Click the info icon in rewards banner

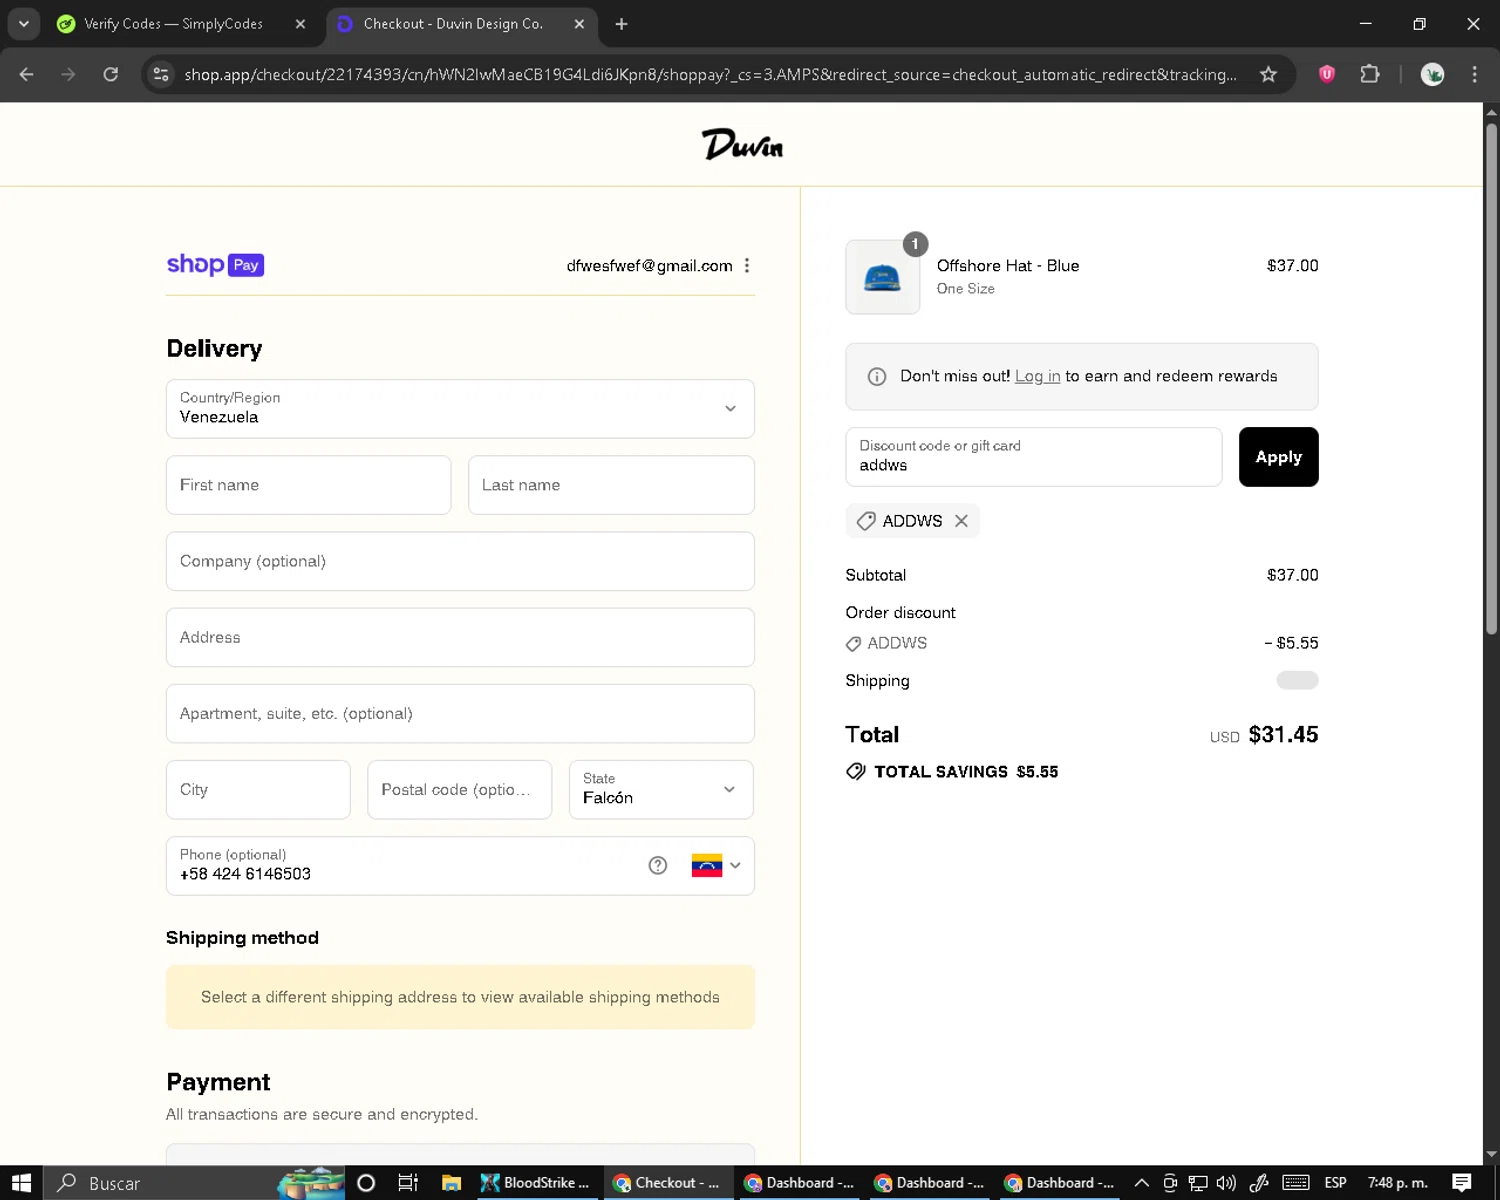point(877,377)
